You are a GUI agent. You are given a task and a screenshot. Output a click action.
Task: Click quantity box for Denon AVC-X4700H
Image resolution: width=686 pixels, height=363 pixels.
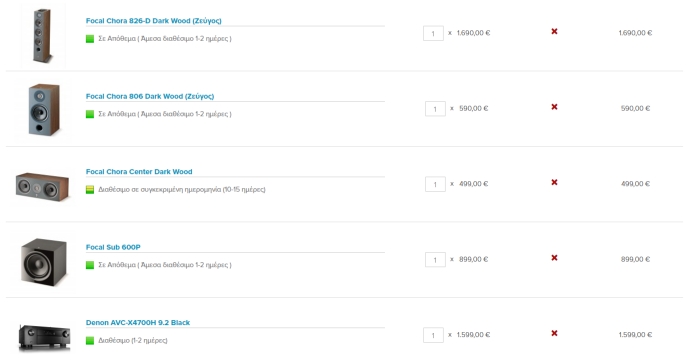[433, 335]
